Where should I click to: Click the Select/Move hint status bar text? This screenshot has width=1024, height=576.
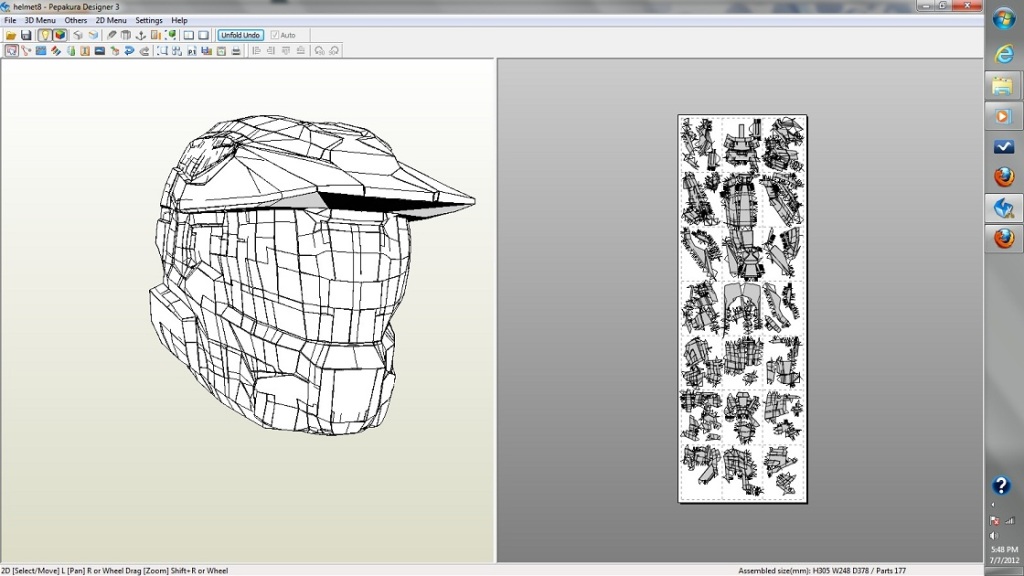coord(115,571)
